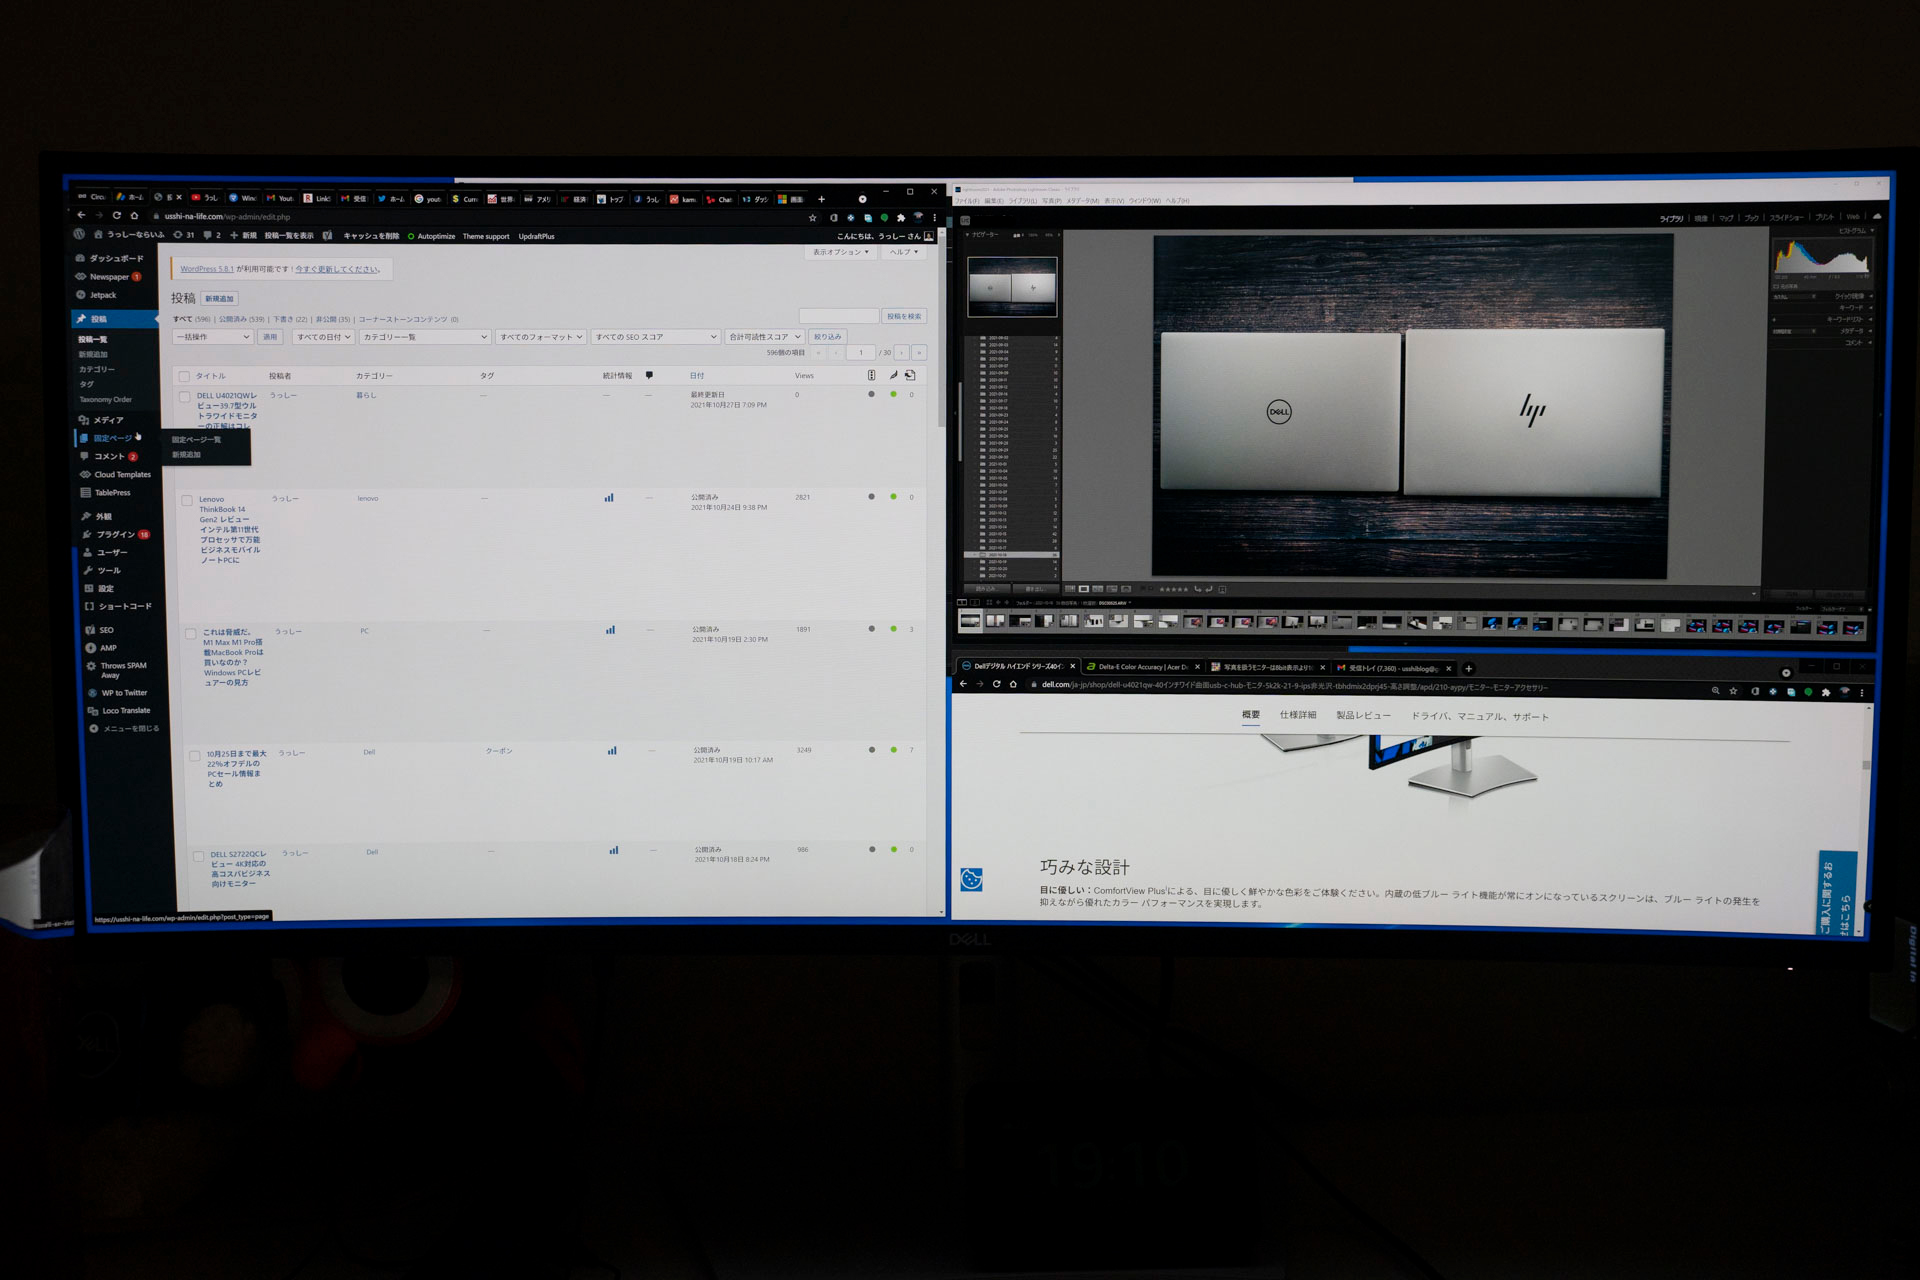Image resolution: width=1920 pixels, height=1280 pixels.
Task: Open the updates counter showing 31
Action: pos(184,235)
